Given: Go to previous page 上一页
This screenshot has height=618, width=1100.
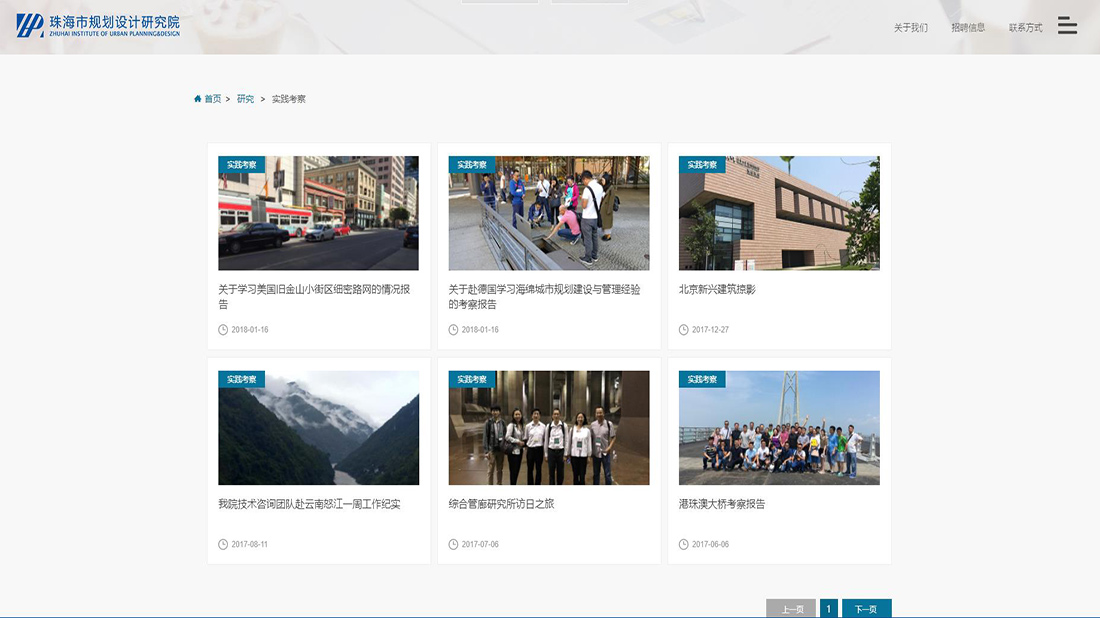Looking at the screenshot, I should [791, 608].
